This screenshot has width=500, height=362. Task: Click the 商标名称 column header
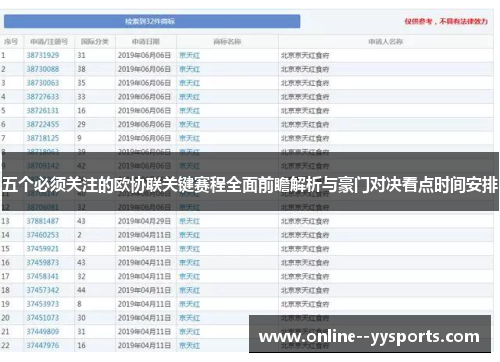pyautogui.click(x=227, y=42)
